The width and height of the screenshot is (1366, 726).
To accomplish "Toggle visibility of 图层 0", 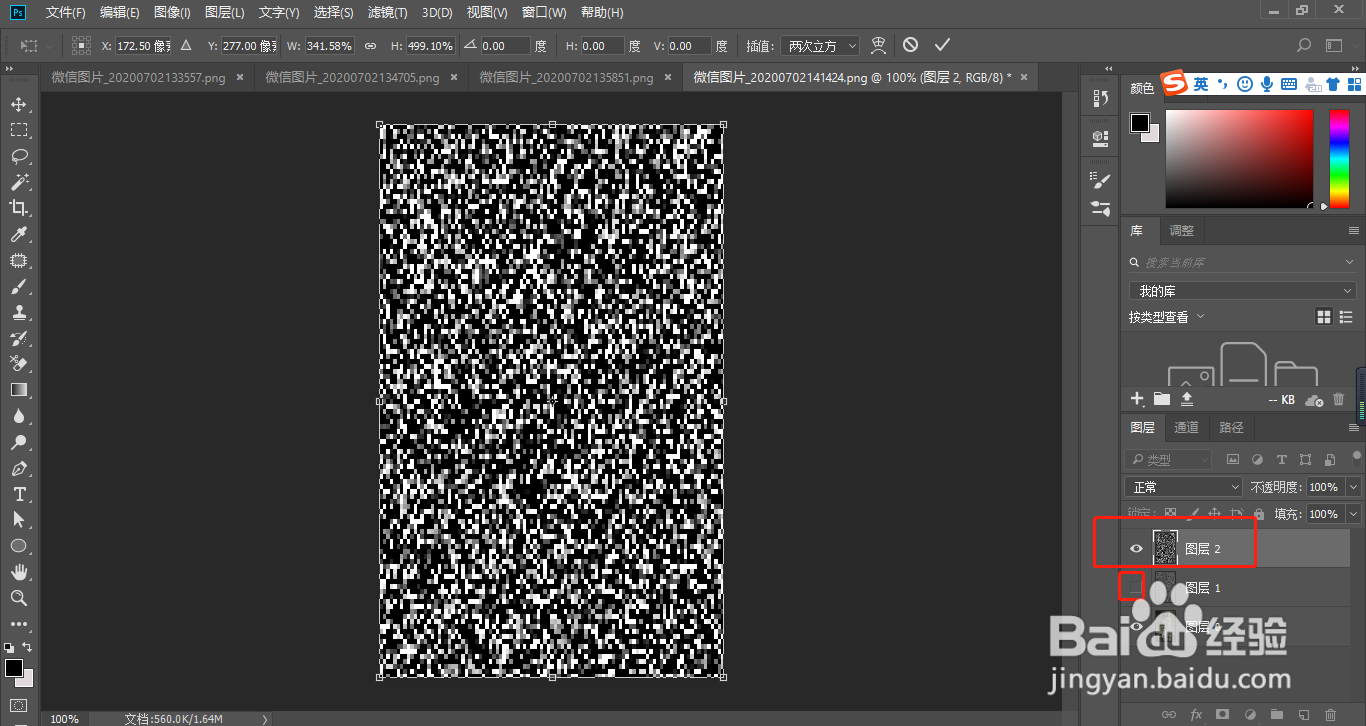I will click(1136, 627).
